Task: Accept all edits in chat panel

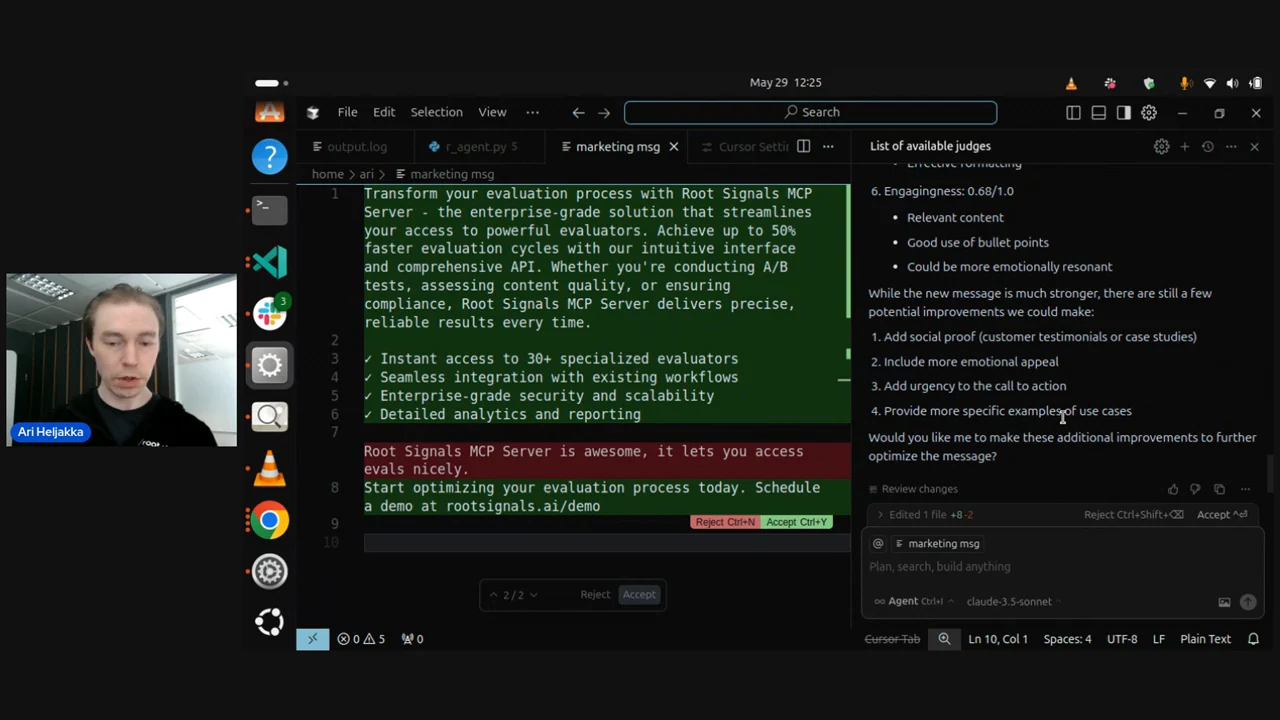Action: pyautogui.click(x=1222, y=515)
